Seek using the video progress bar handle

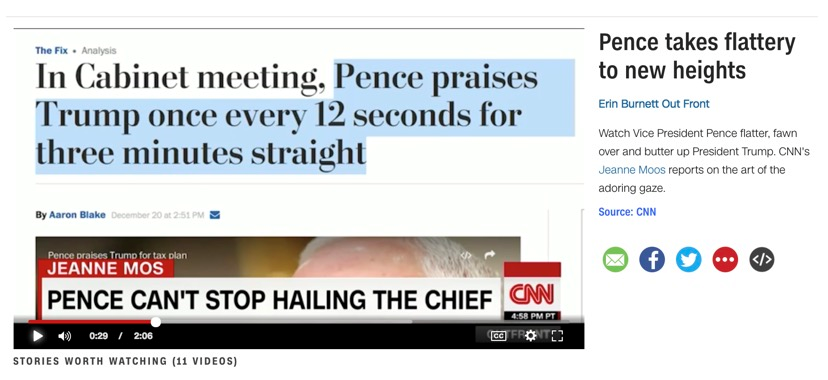click(x=155, y=321)
